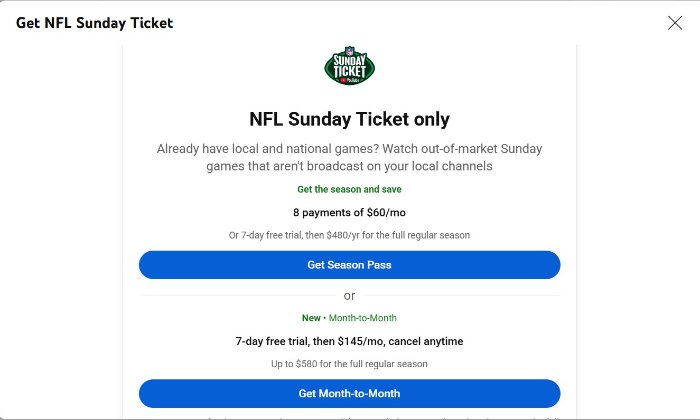Select the "NFL Sunday Ticket only" heading

[x=349, y=120]
